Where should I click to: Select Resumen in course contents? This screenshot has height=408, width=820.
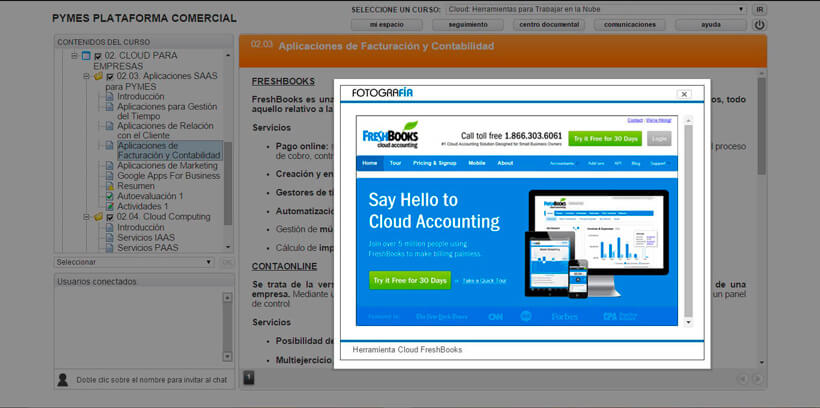135,186
